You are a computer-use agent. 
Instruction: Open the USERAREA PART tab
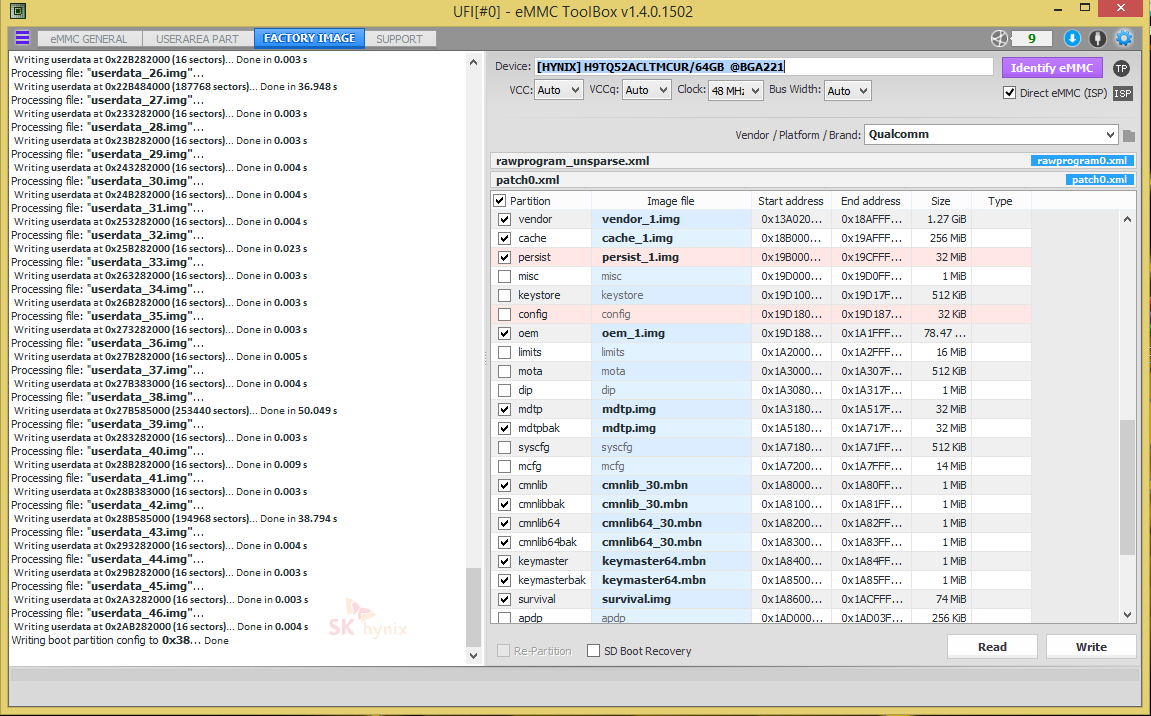(197, 39)
